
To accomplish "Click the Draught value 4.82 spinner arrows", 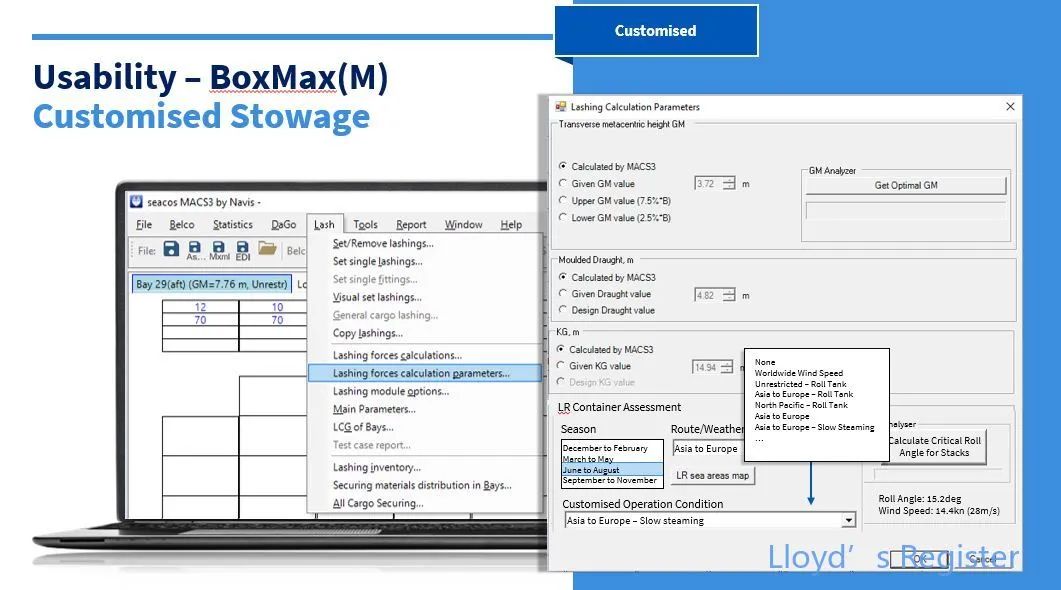I will pos(729,295).
